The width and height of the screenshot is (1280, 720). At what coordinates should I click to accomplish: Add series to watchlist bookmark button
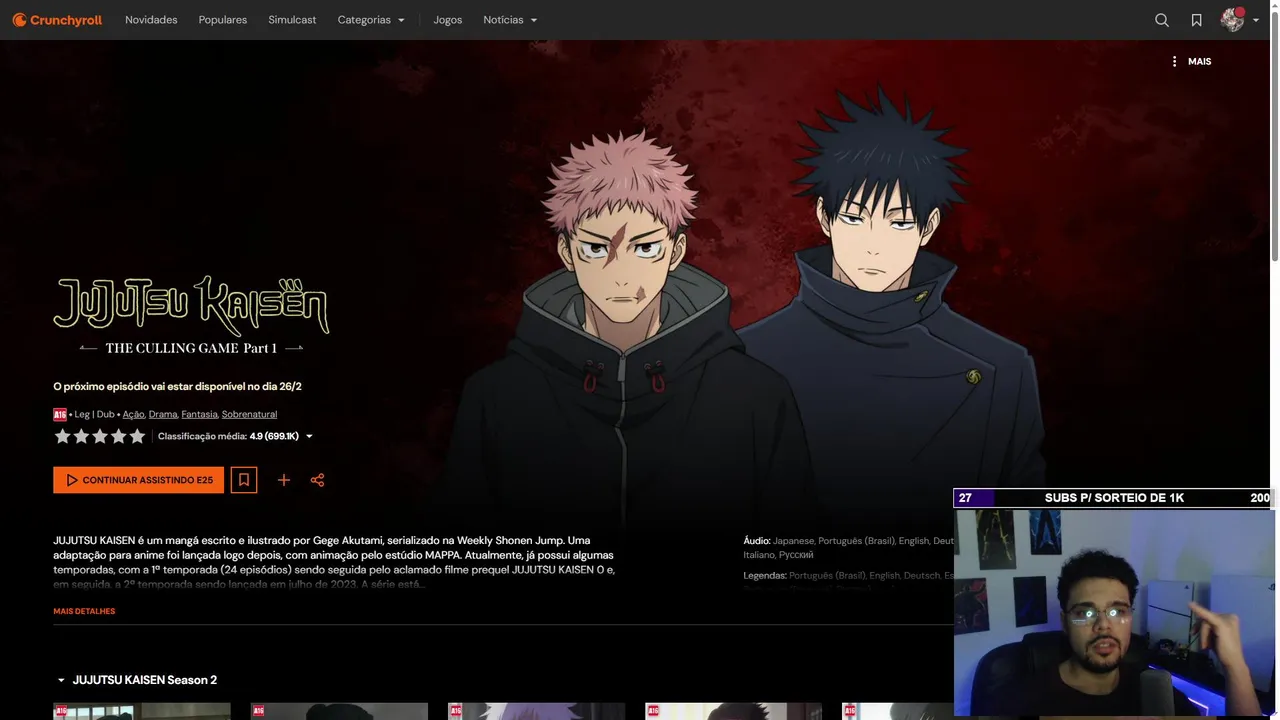point(244,480)
